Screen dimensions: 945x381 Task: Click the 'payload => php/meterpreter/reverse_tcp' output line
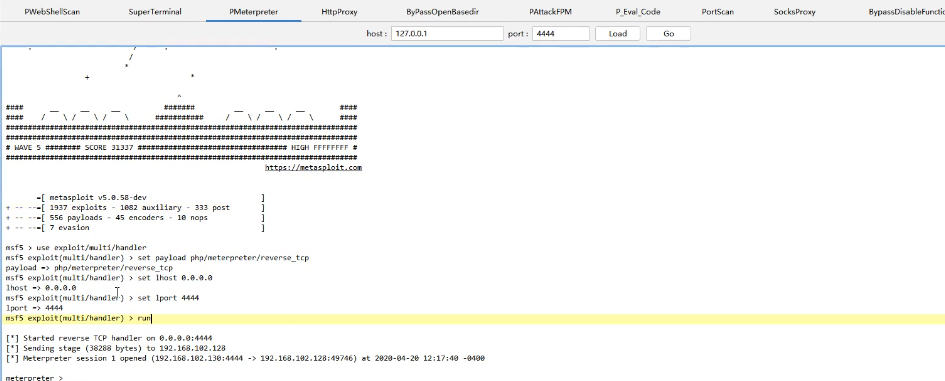tap(89, 268)
